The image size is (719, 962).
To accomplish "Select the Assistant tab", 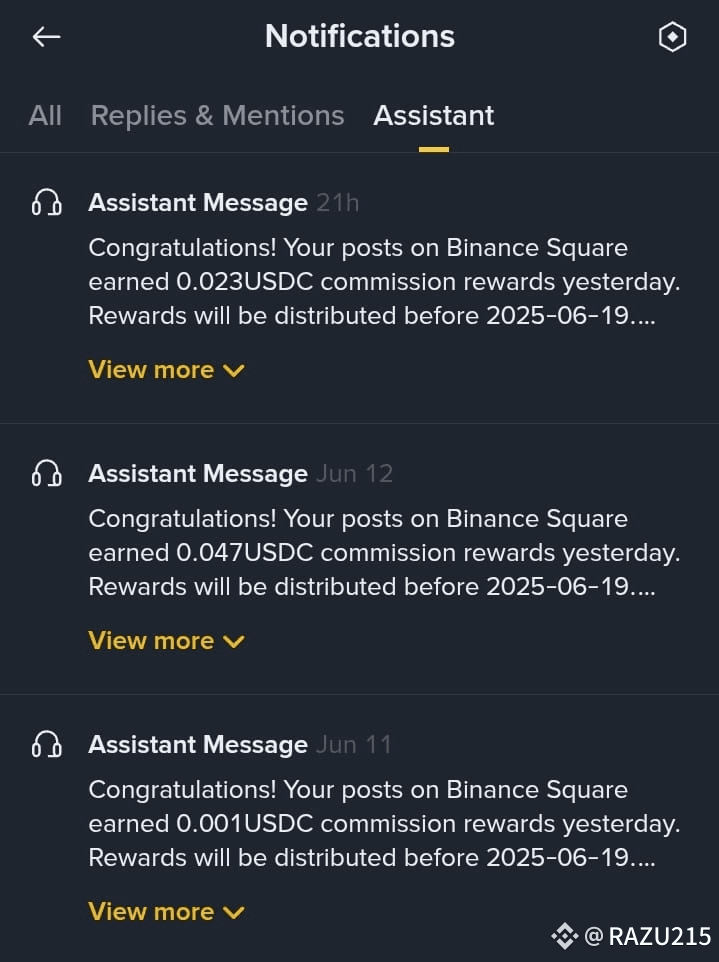I will (433, 115).
